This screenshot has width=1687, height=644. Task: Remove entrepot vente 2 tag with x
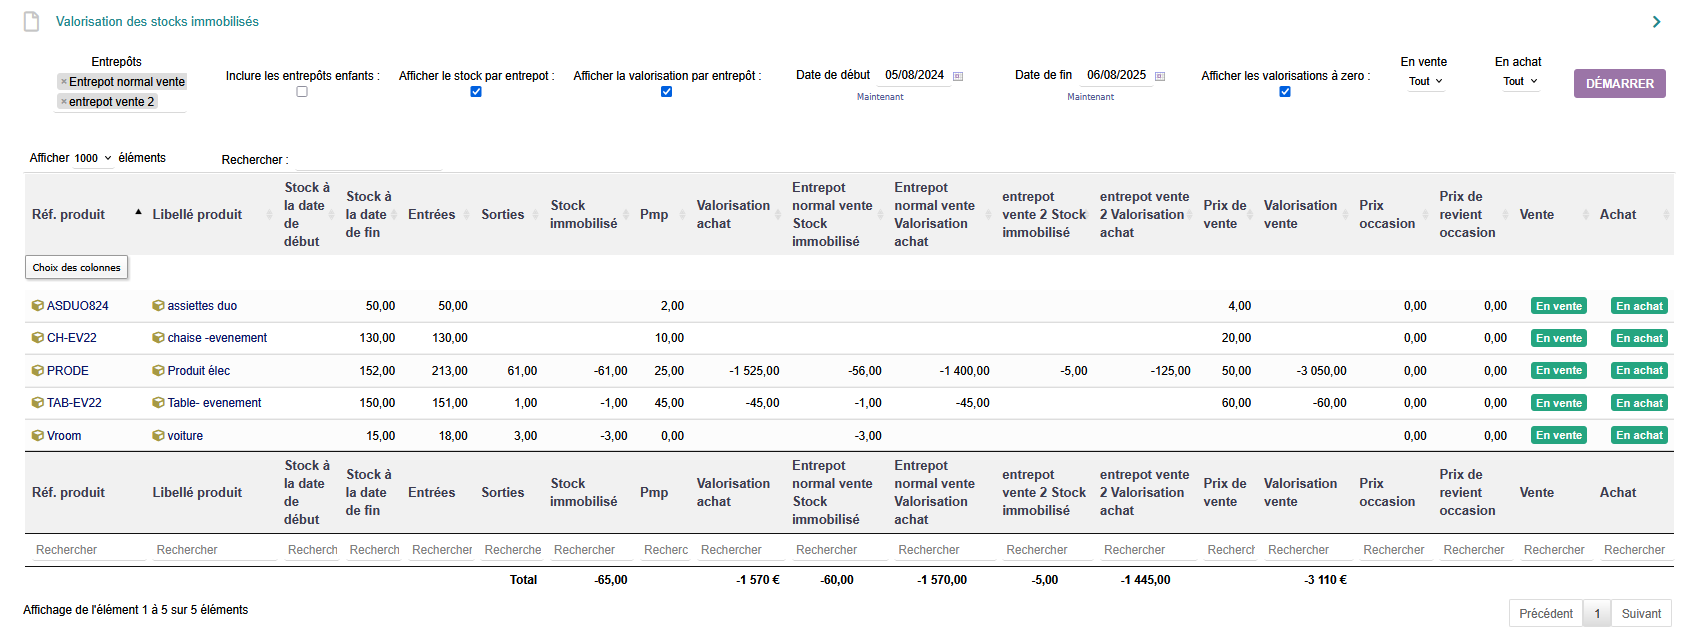64,102
